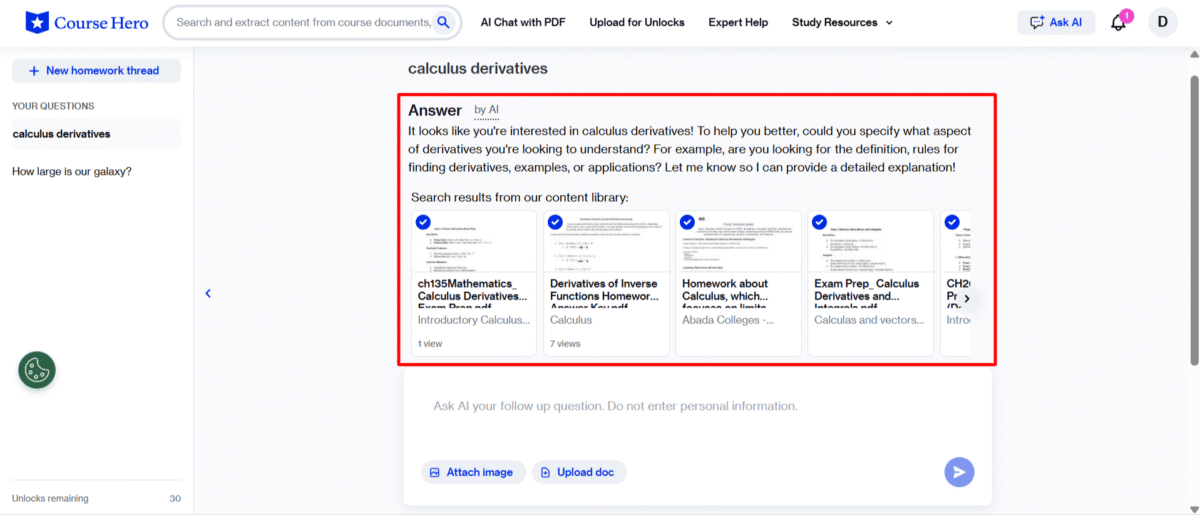Click the Attach image button
1200x515 pixels.
click(471, 472)
